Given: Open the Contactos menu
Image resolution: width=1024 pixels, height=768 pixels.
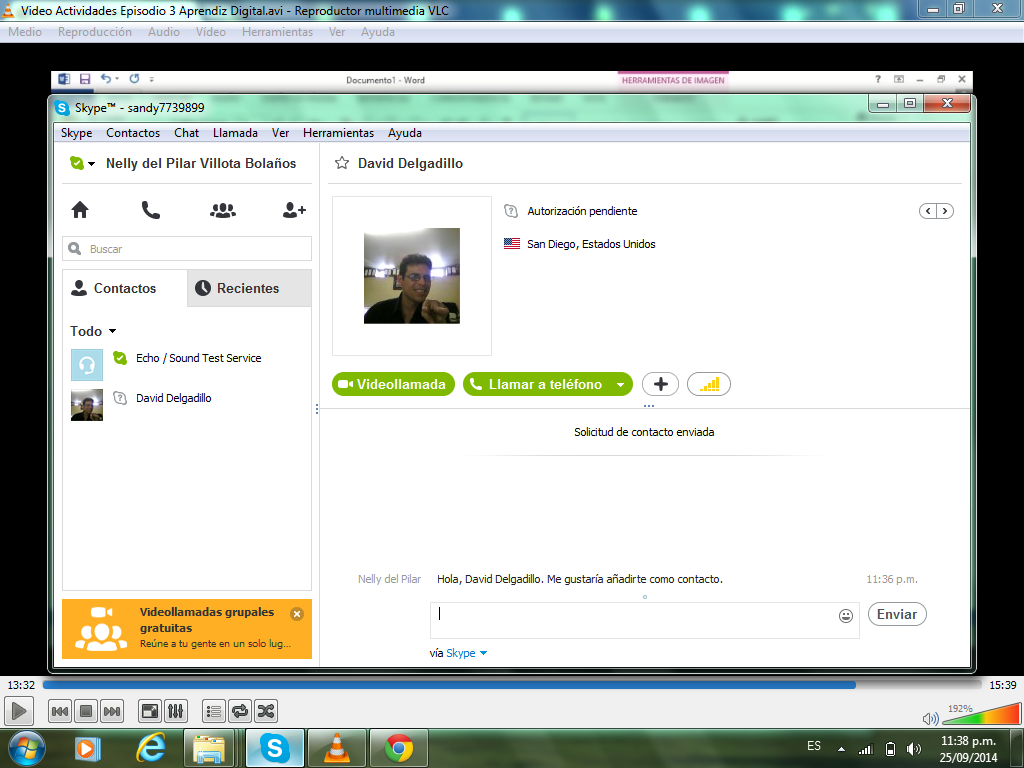Looking at the screenshot, I should click(x=133, y=133).
